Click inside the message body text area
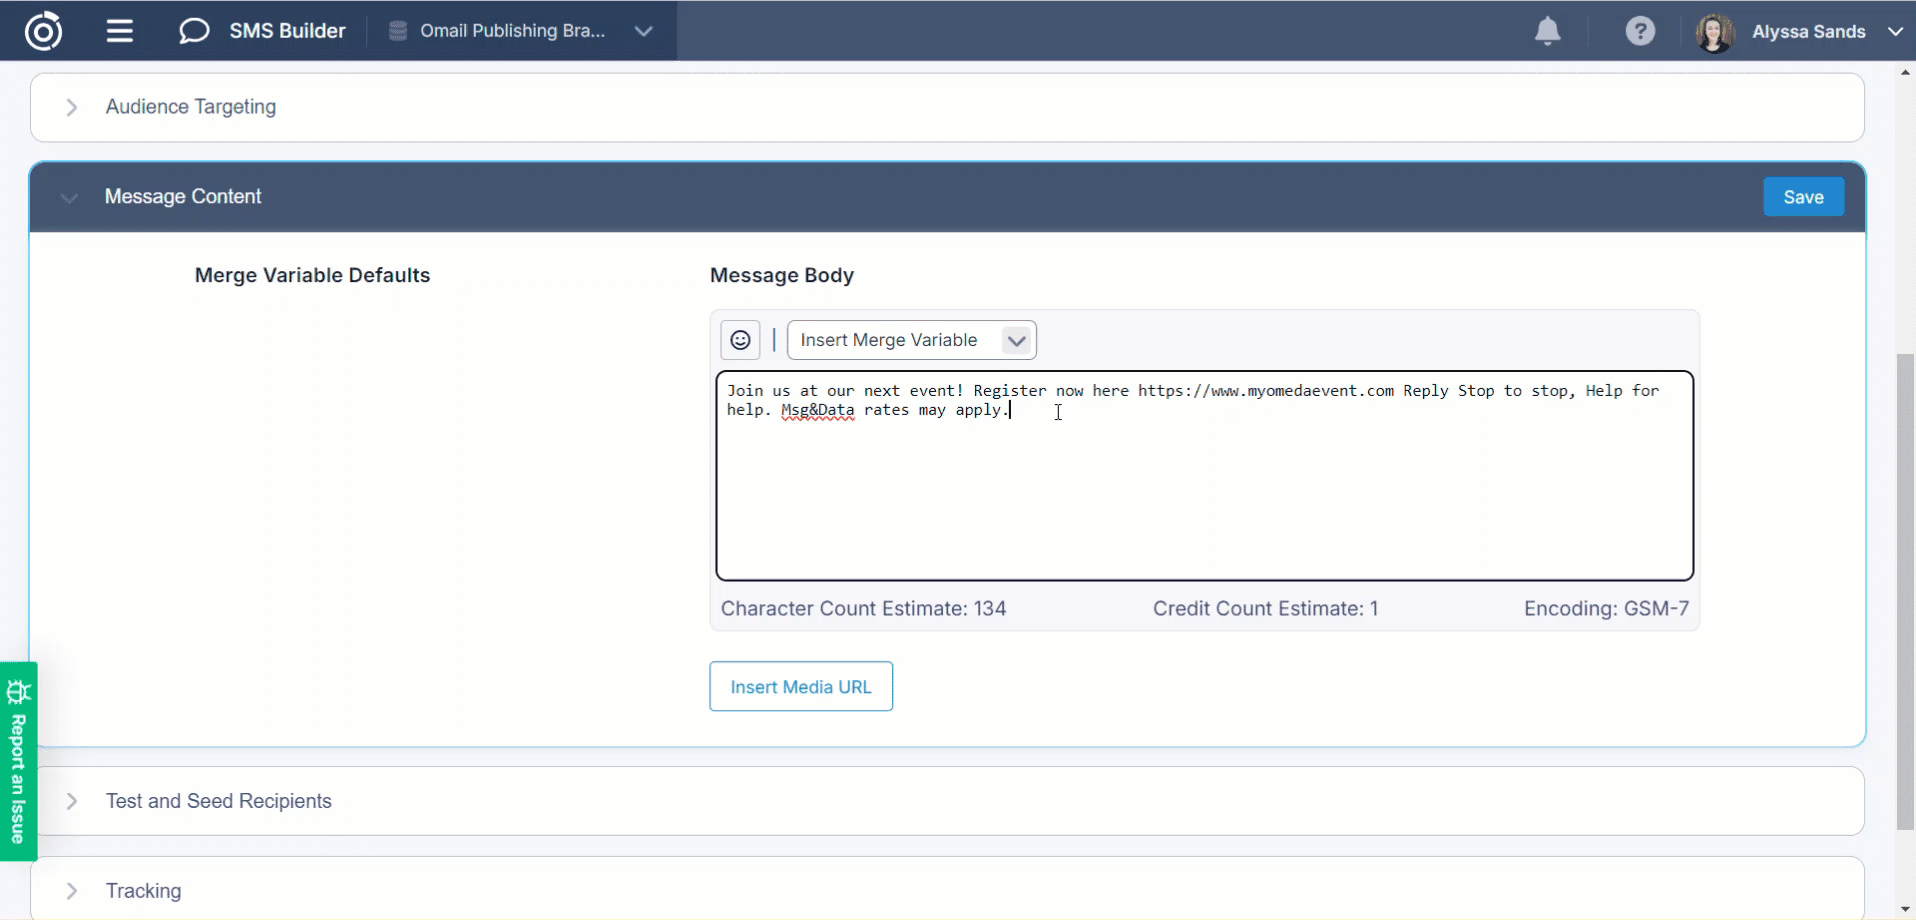 pyautogui.click(x=1204, y=490)
